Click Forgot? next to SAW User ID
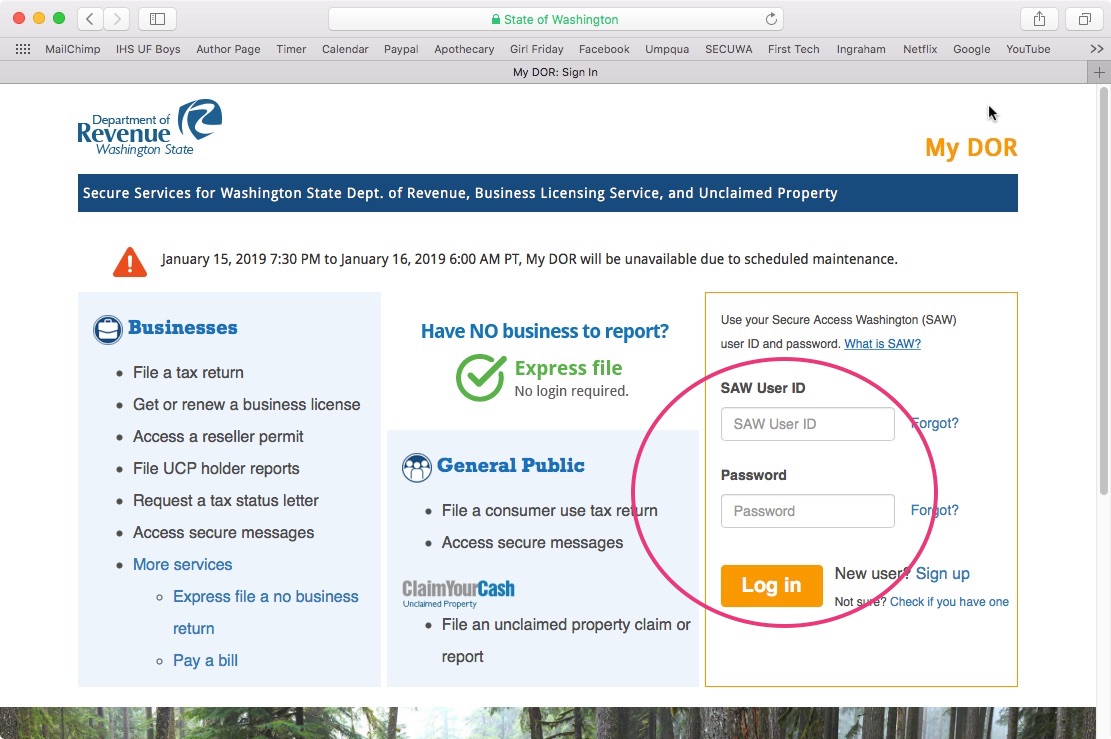The width and height of the screenshot is (1111, 739). (x=935, y=423)
